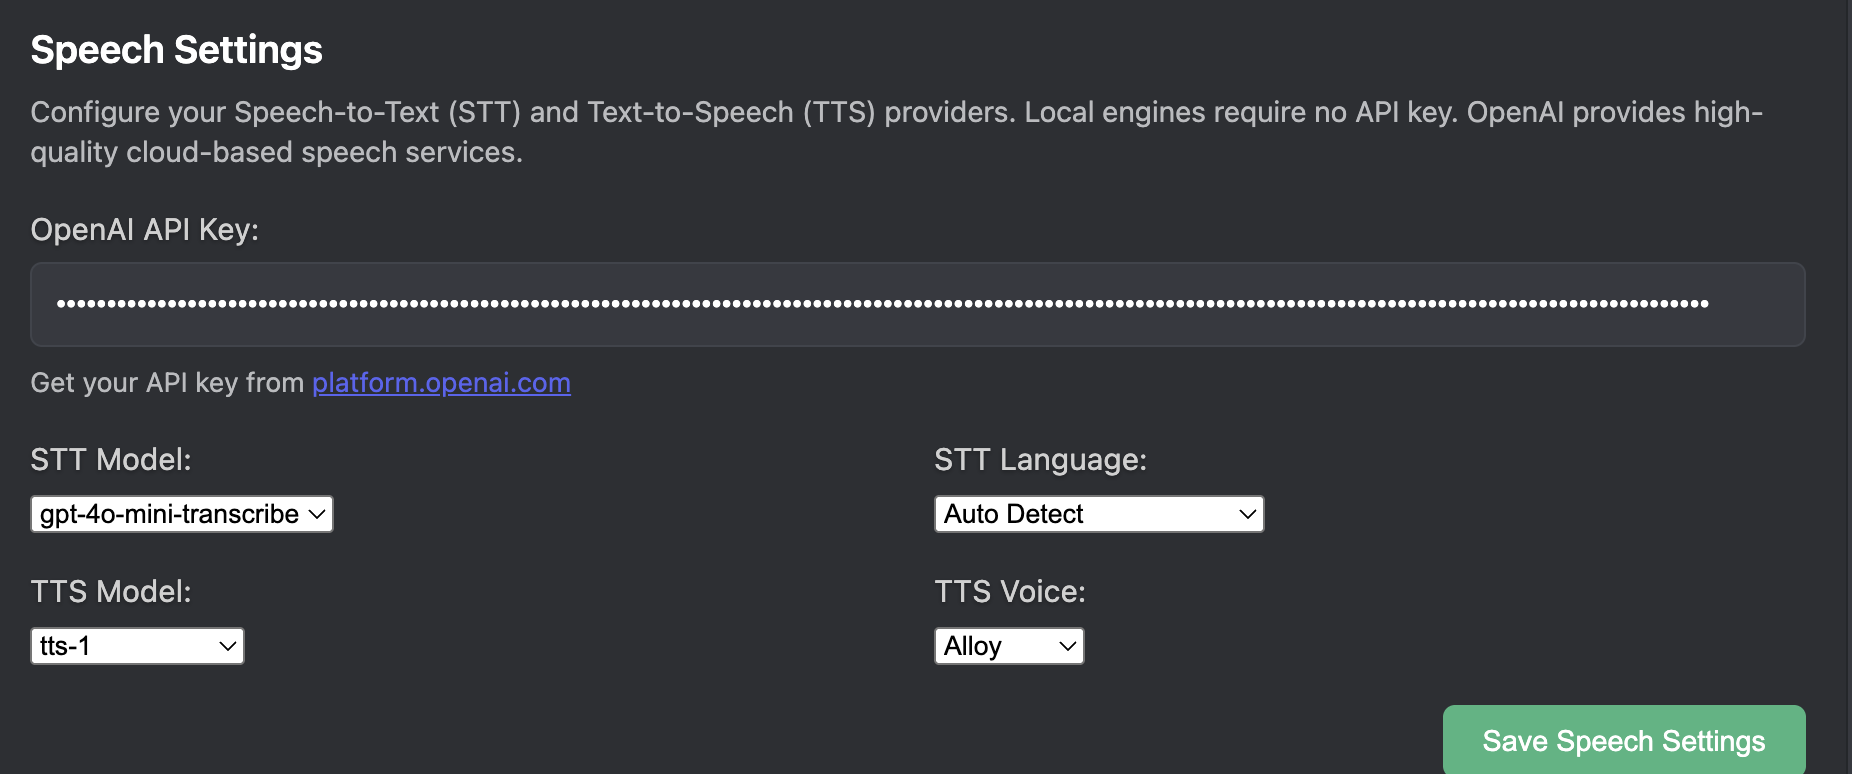Choose a different TTS model than tts-1
The width and height of the screenshot is (1852, 774).
pos(136,645)
